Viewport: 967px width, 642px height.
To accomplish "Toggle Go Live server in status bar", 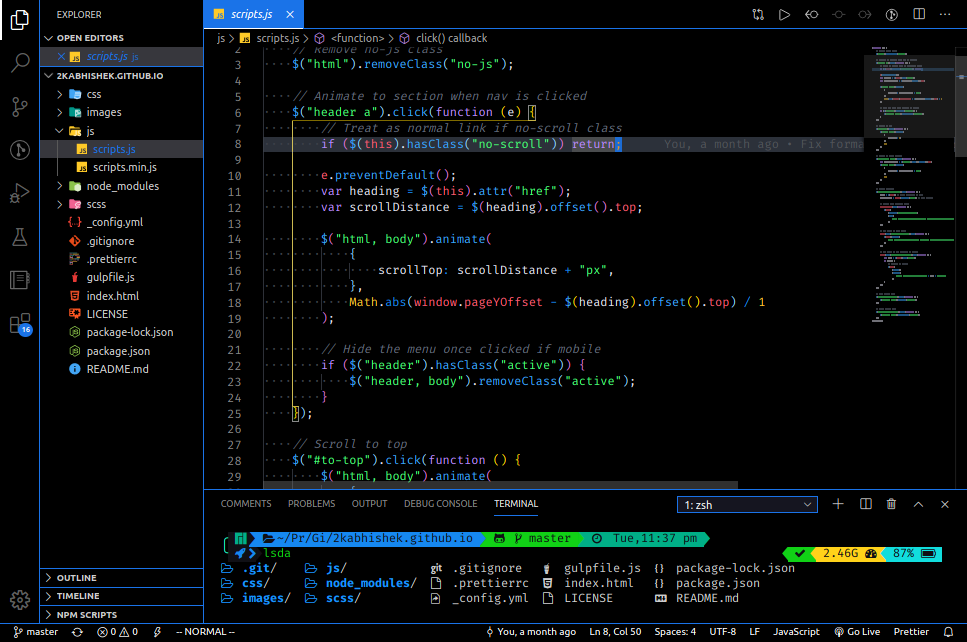I will click(x=857, y=632).
